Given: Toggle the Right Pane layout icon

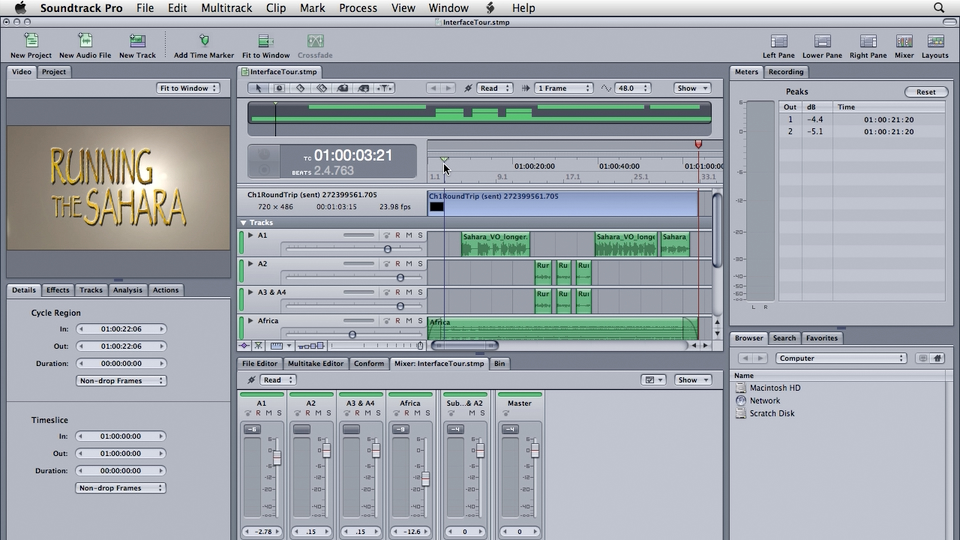Looking at the screenshot, I should pyautogui.click(x=868, y=41).
